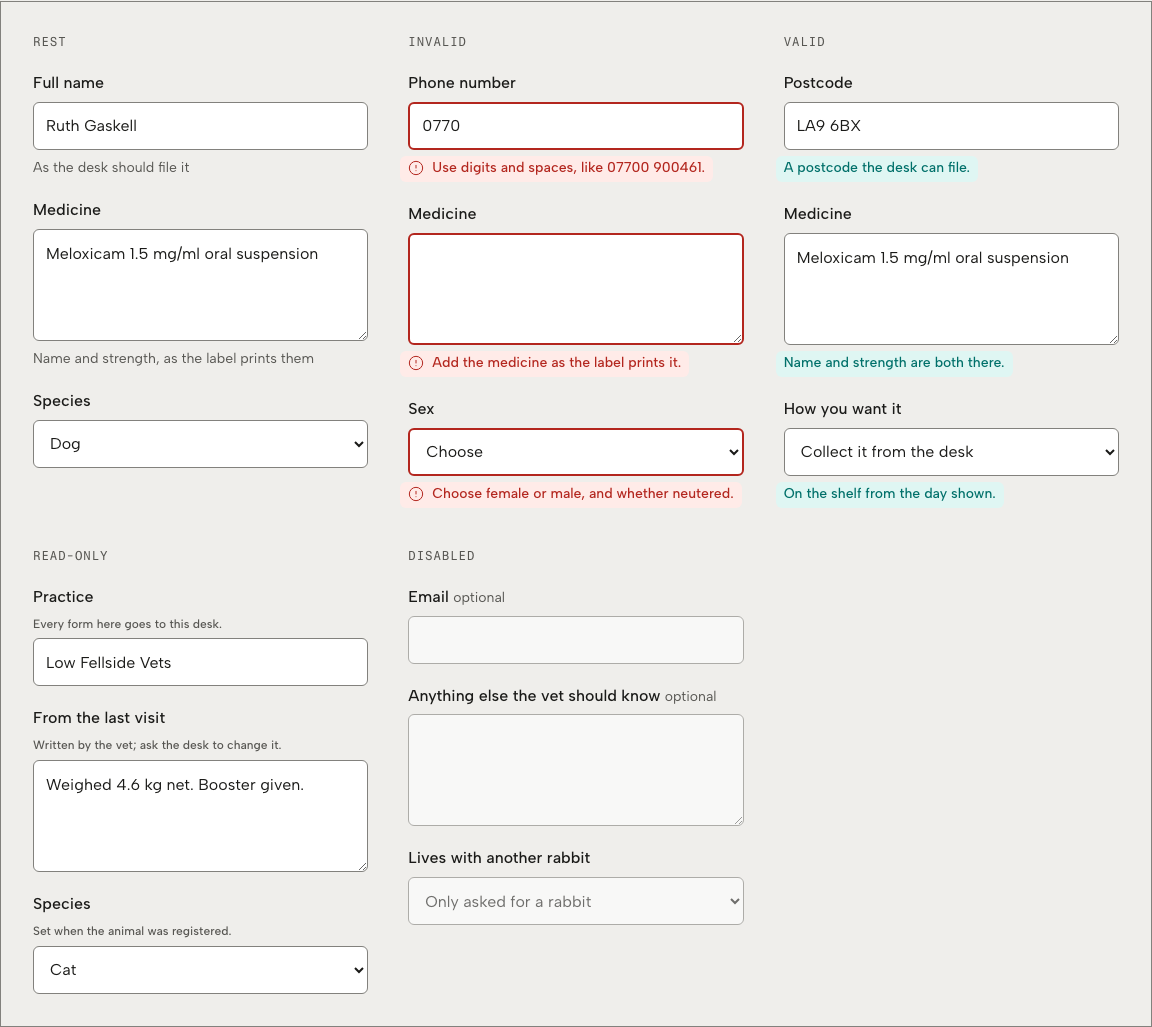Image resolution: width=1152 pixels, height=1027 pixels.
Task: Open the read-only Species dropdown showing Cat
Action: click(x=201, y=970)
